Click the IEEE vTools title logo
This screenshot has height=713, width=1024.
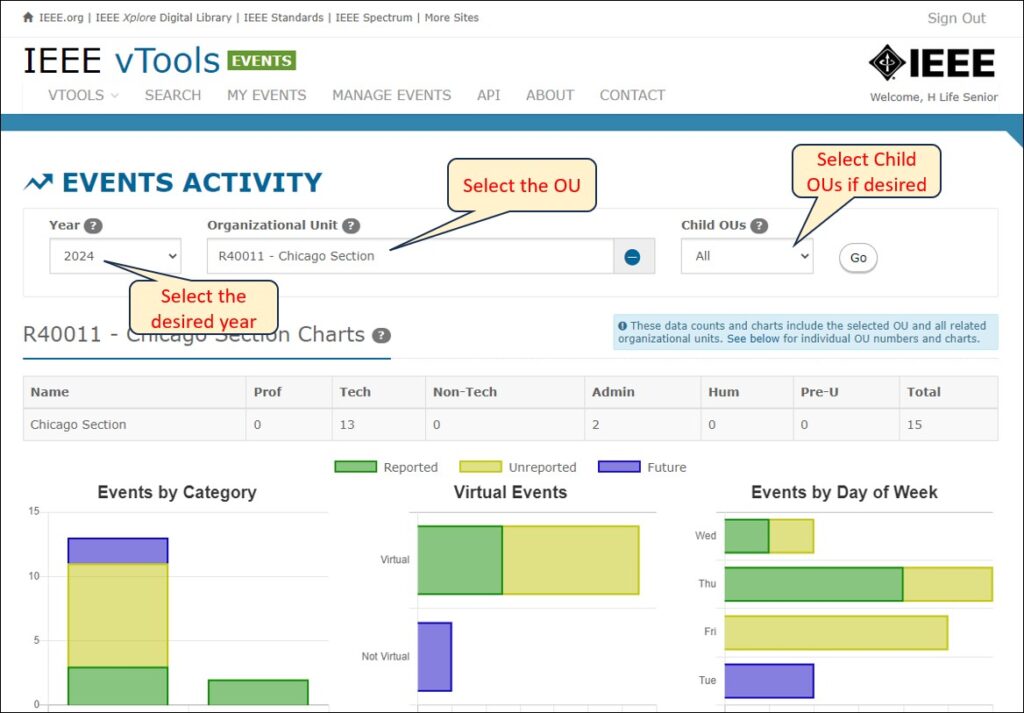(121, 61)
